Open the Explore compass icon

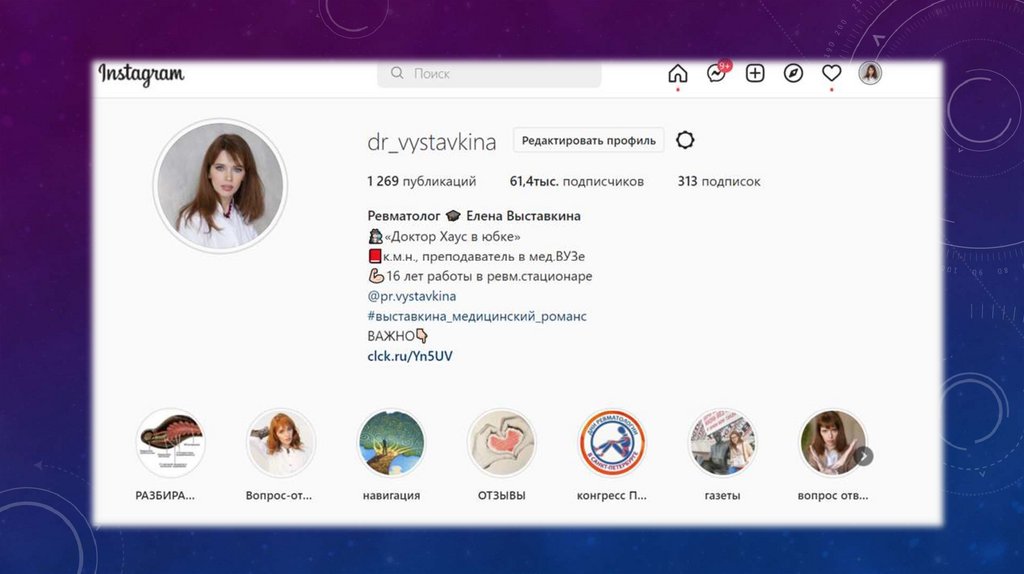click(793, 73)
